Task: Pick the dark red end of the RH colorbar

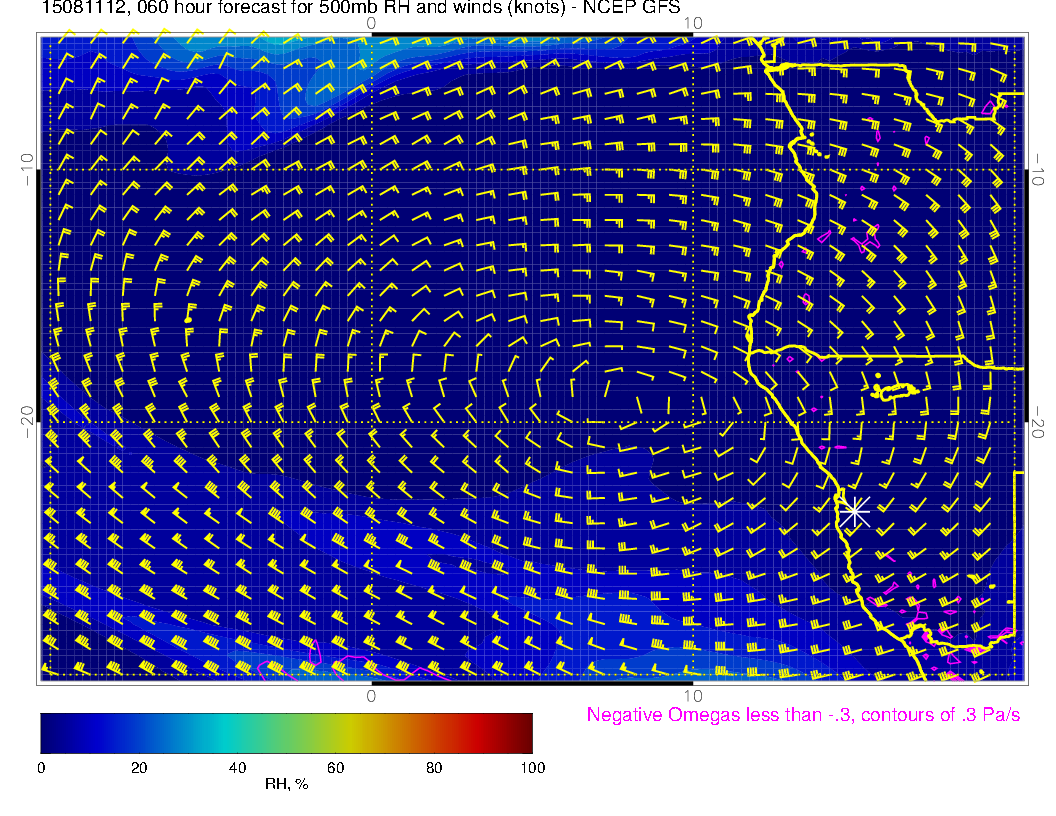Action: (x=525, y=732)
